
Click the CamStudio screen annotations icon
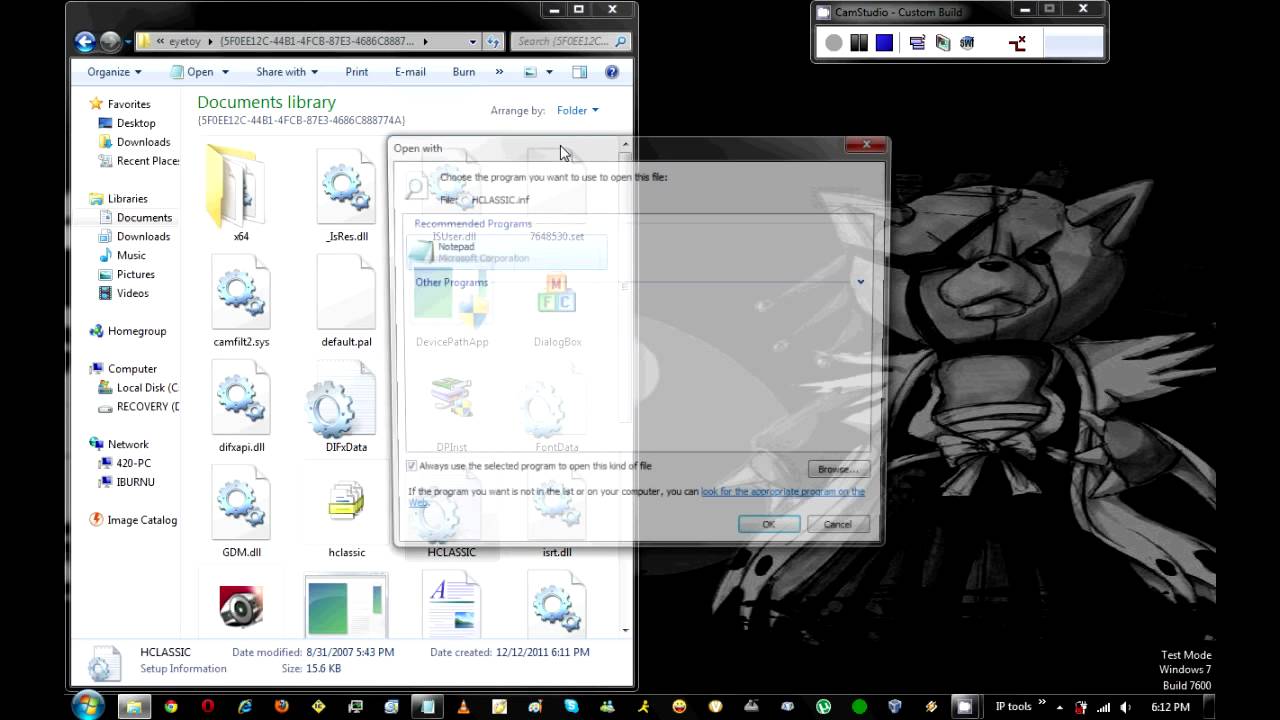[942, 43]
